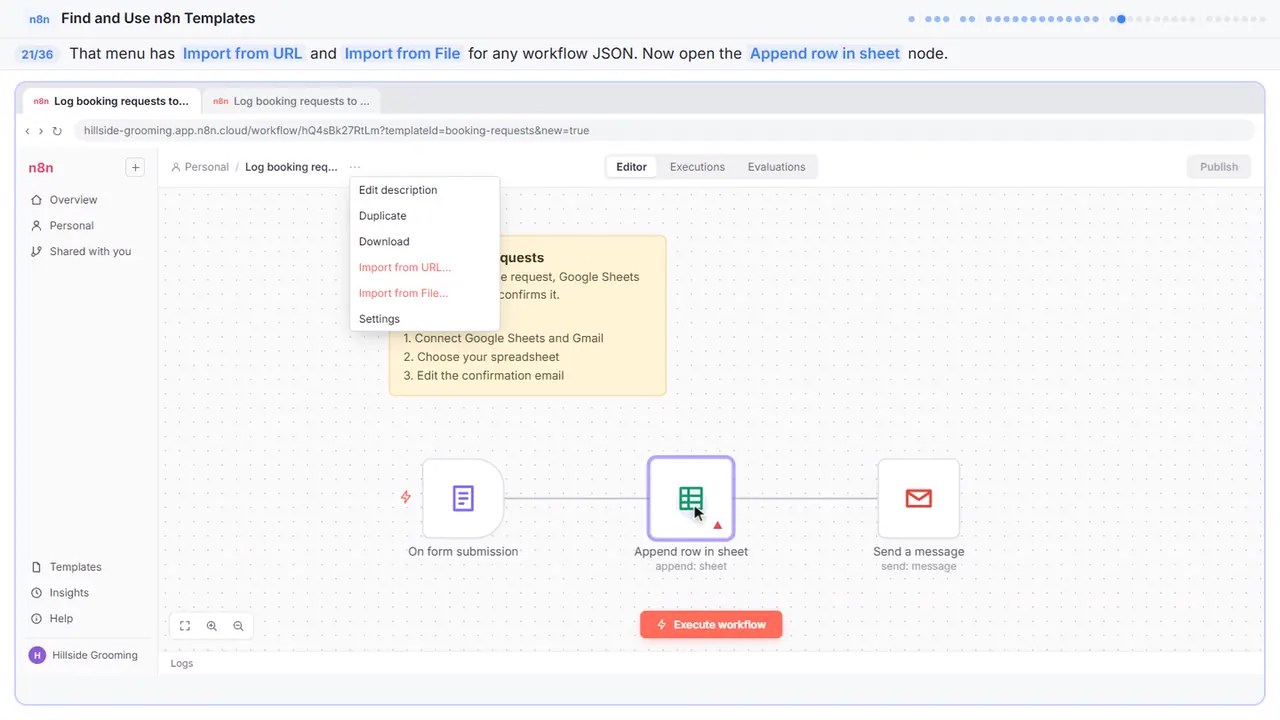Select the On form submission node
Image resolution: width=1280 pixels, height=720 pixels.
click(x=463, y=498)
